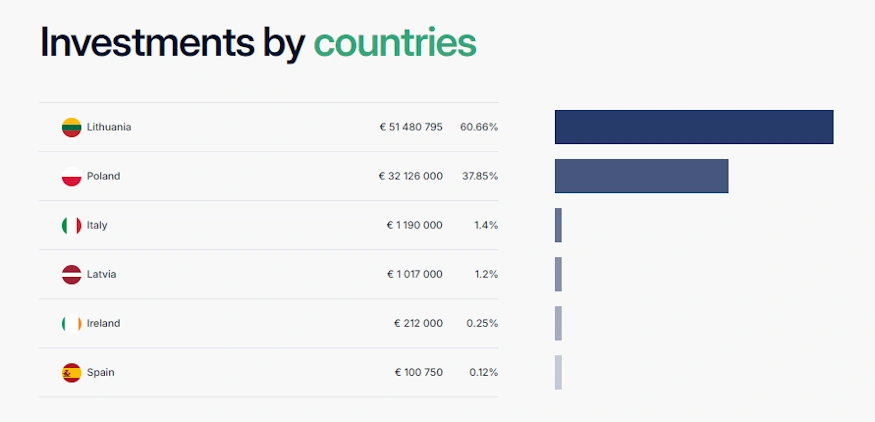Click the Latvia investment bar
Image resolution: width=875 pixels, height=422 pixels.
558,274
